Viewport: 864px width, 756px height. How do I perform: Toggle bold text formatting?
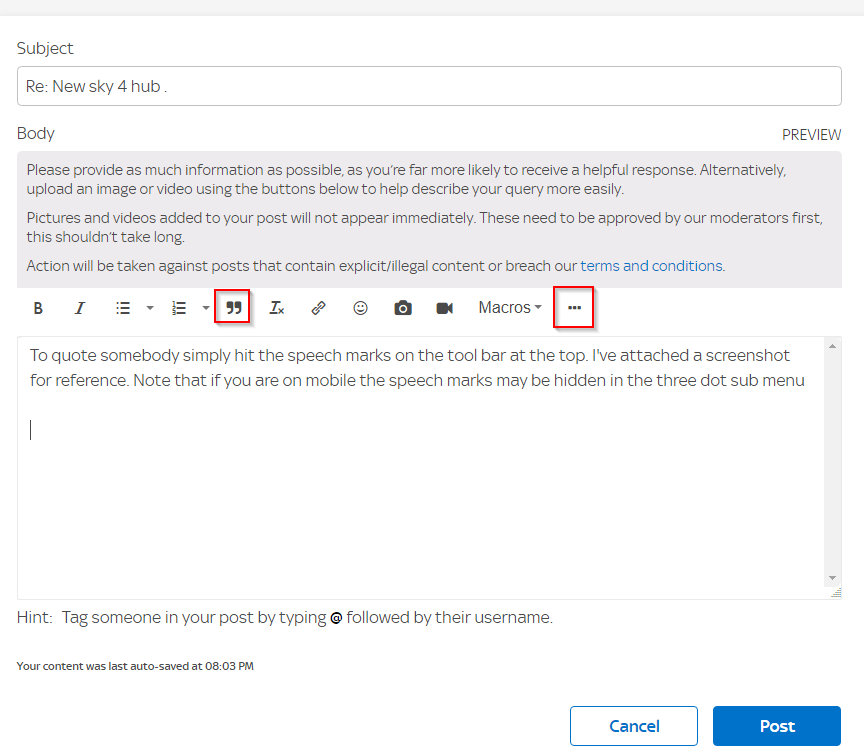(x=38, y=308)
